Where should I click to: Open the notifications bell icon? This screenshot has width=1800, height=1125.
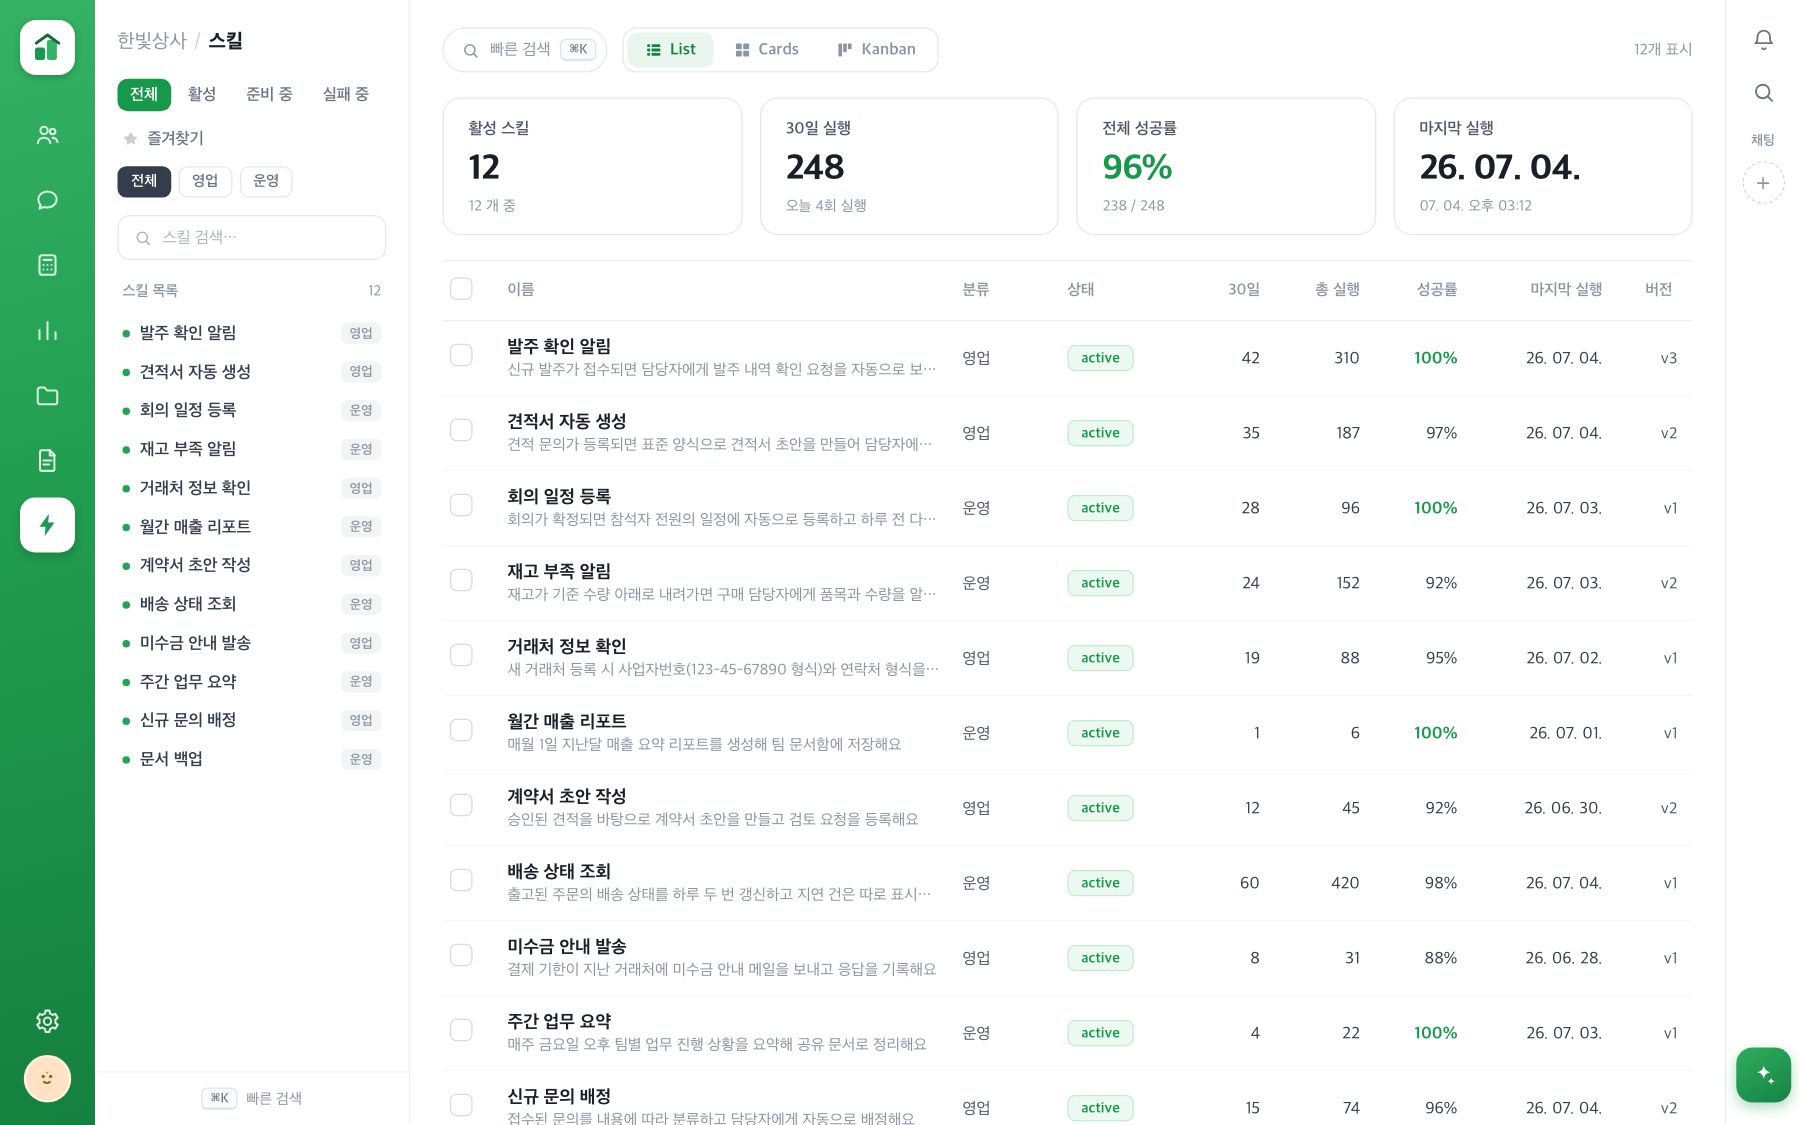click(x=1763, y=39)
